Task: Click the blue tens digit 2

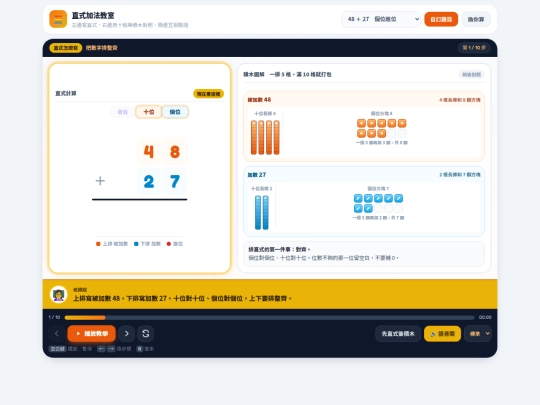Action: coord(148,181)
